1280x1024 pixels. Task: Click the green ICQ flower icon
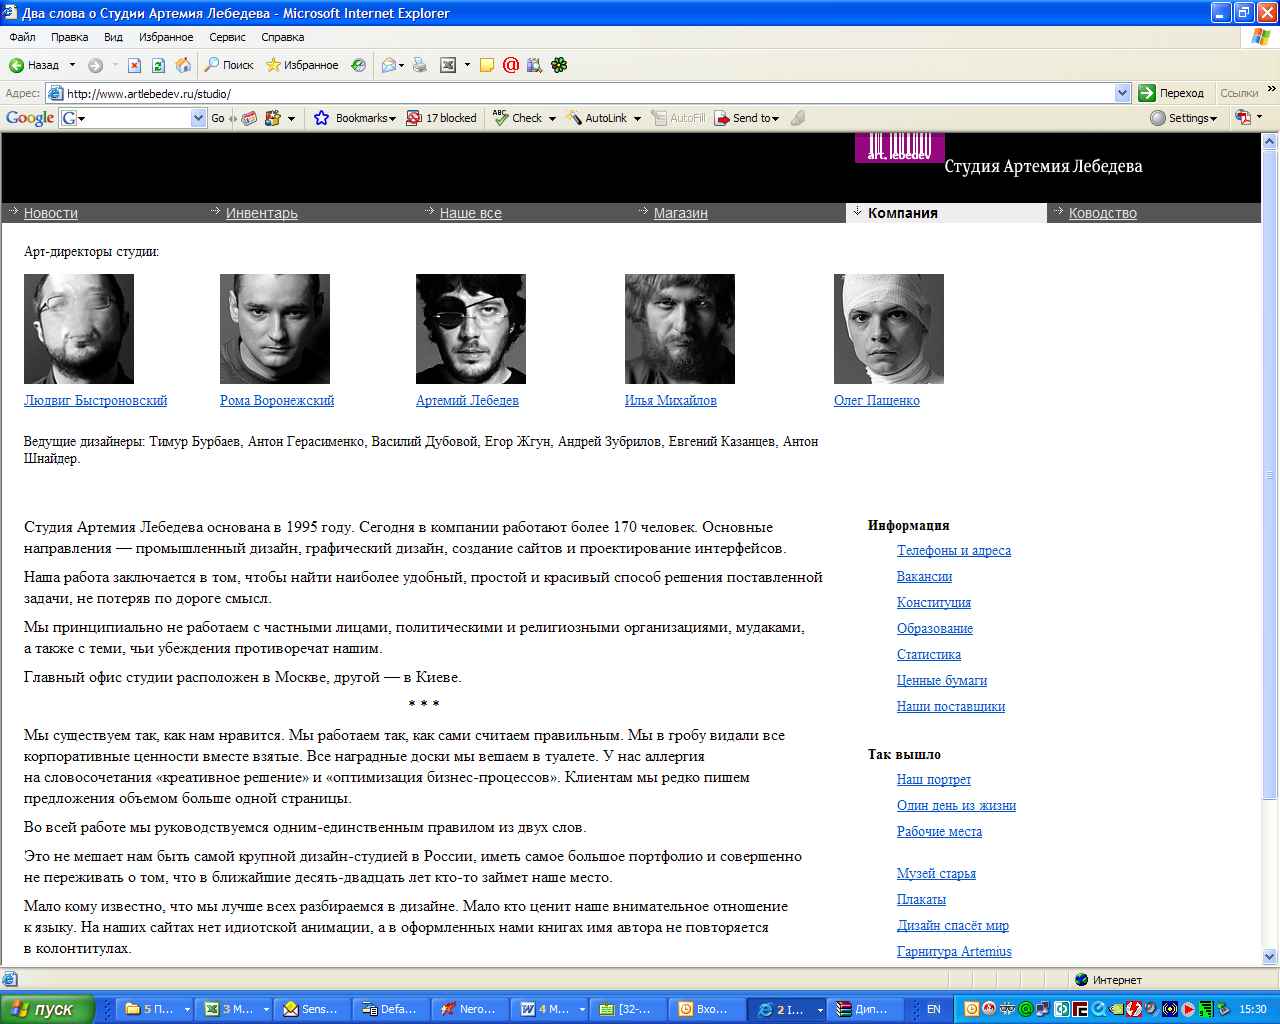[559, 65]
